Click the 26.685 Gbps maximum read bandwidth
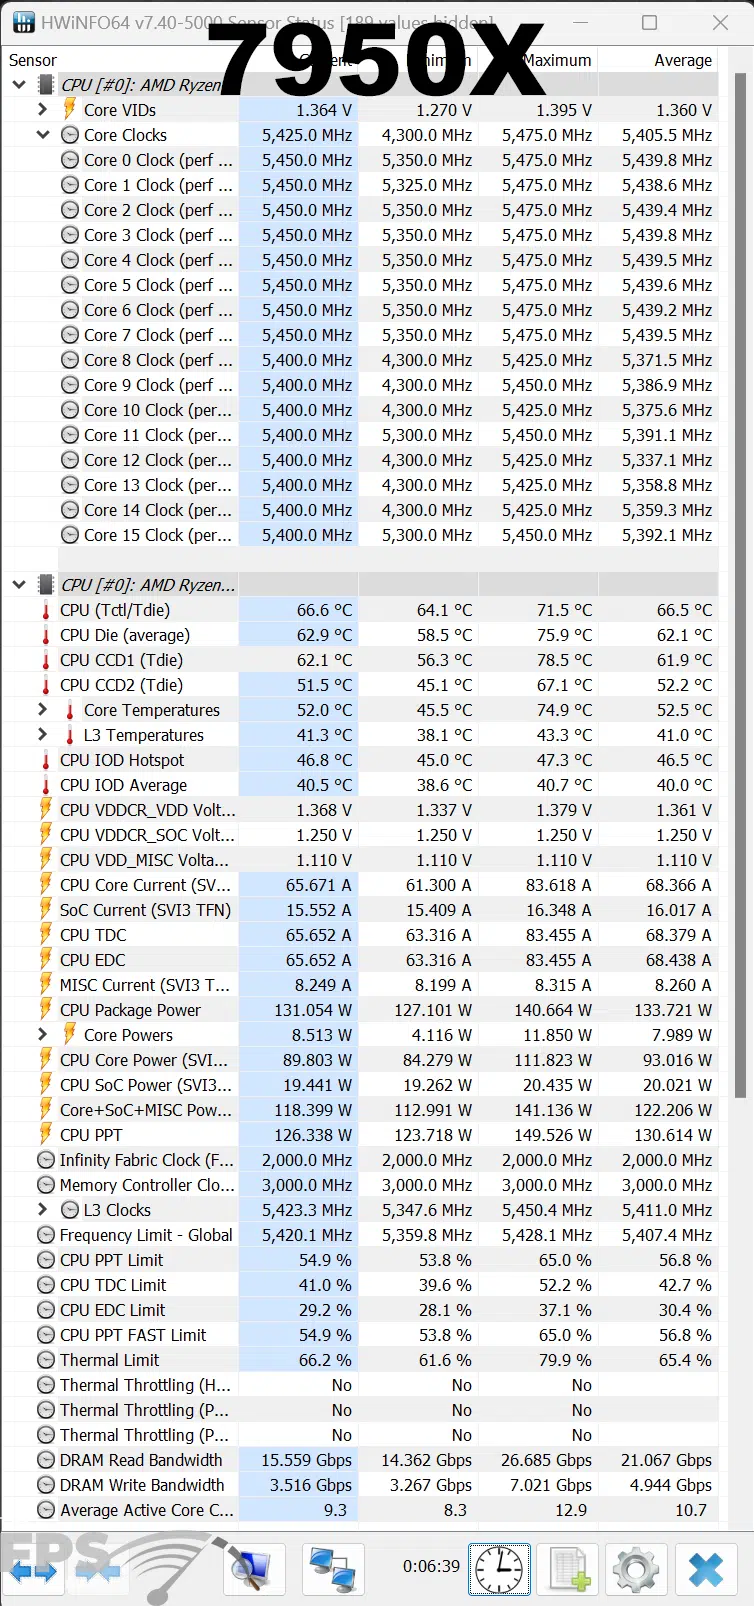The width and height of the screenshot is (754, 1606). (x=547, y=1460)
